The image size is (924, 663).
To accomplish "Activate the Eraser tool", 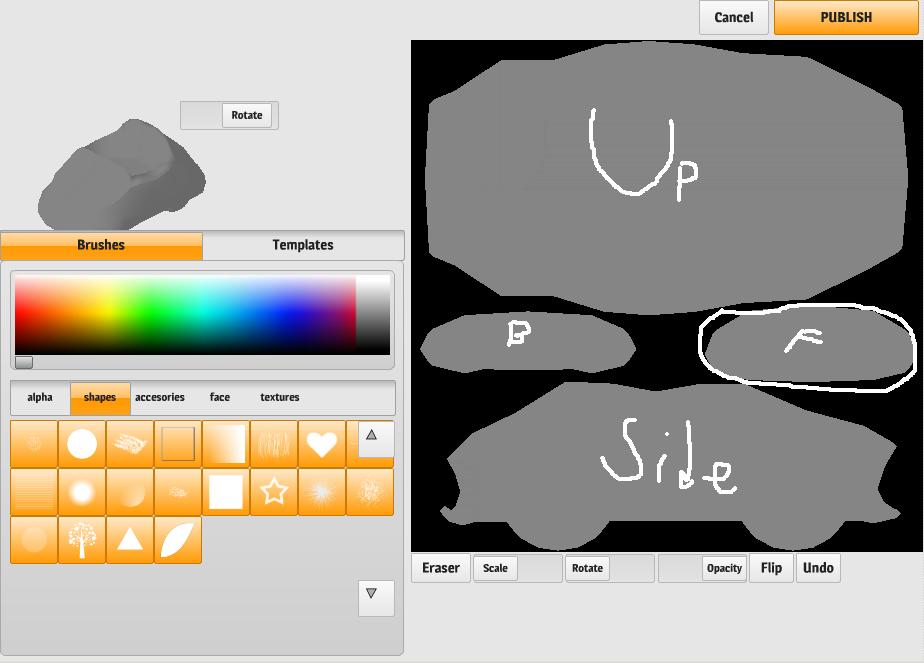I will click(441, 568).
